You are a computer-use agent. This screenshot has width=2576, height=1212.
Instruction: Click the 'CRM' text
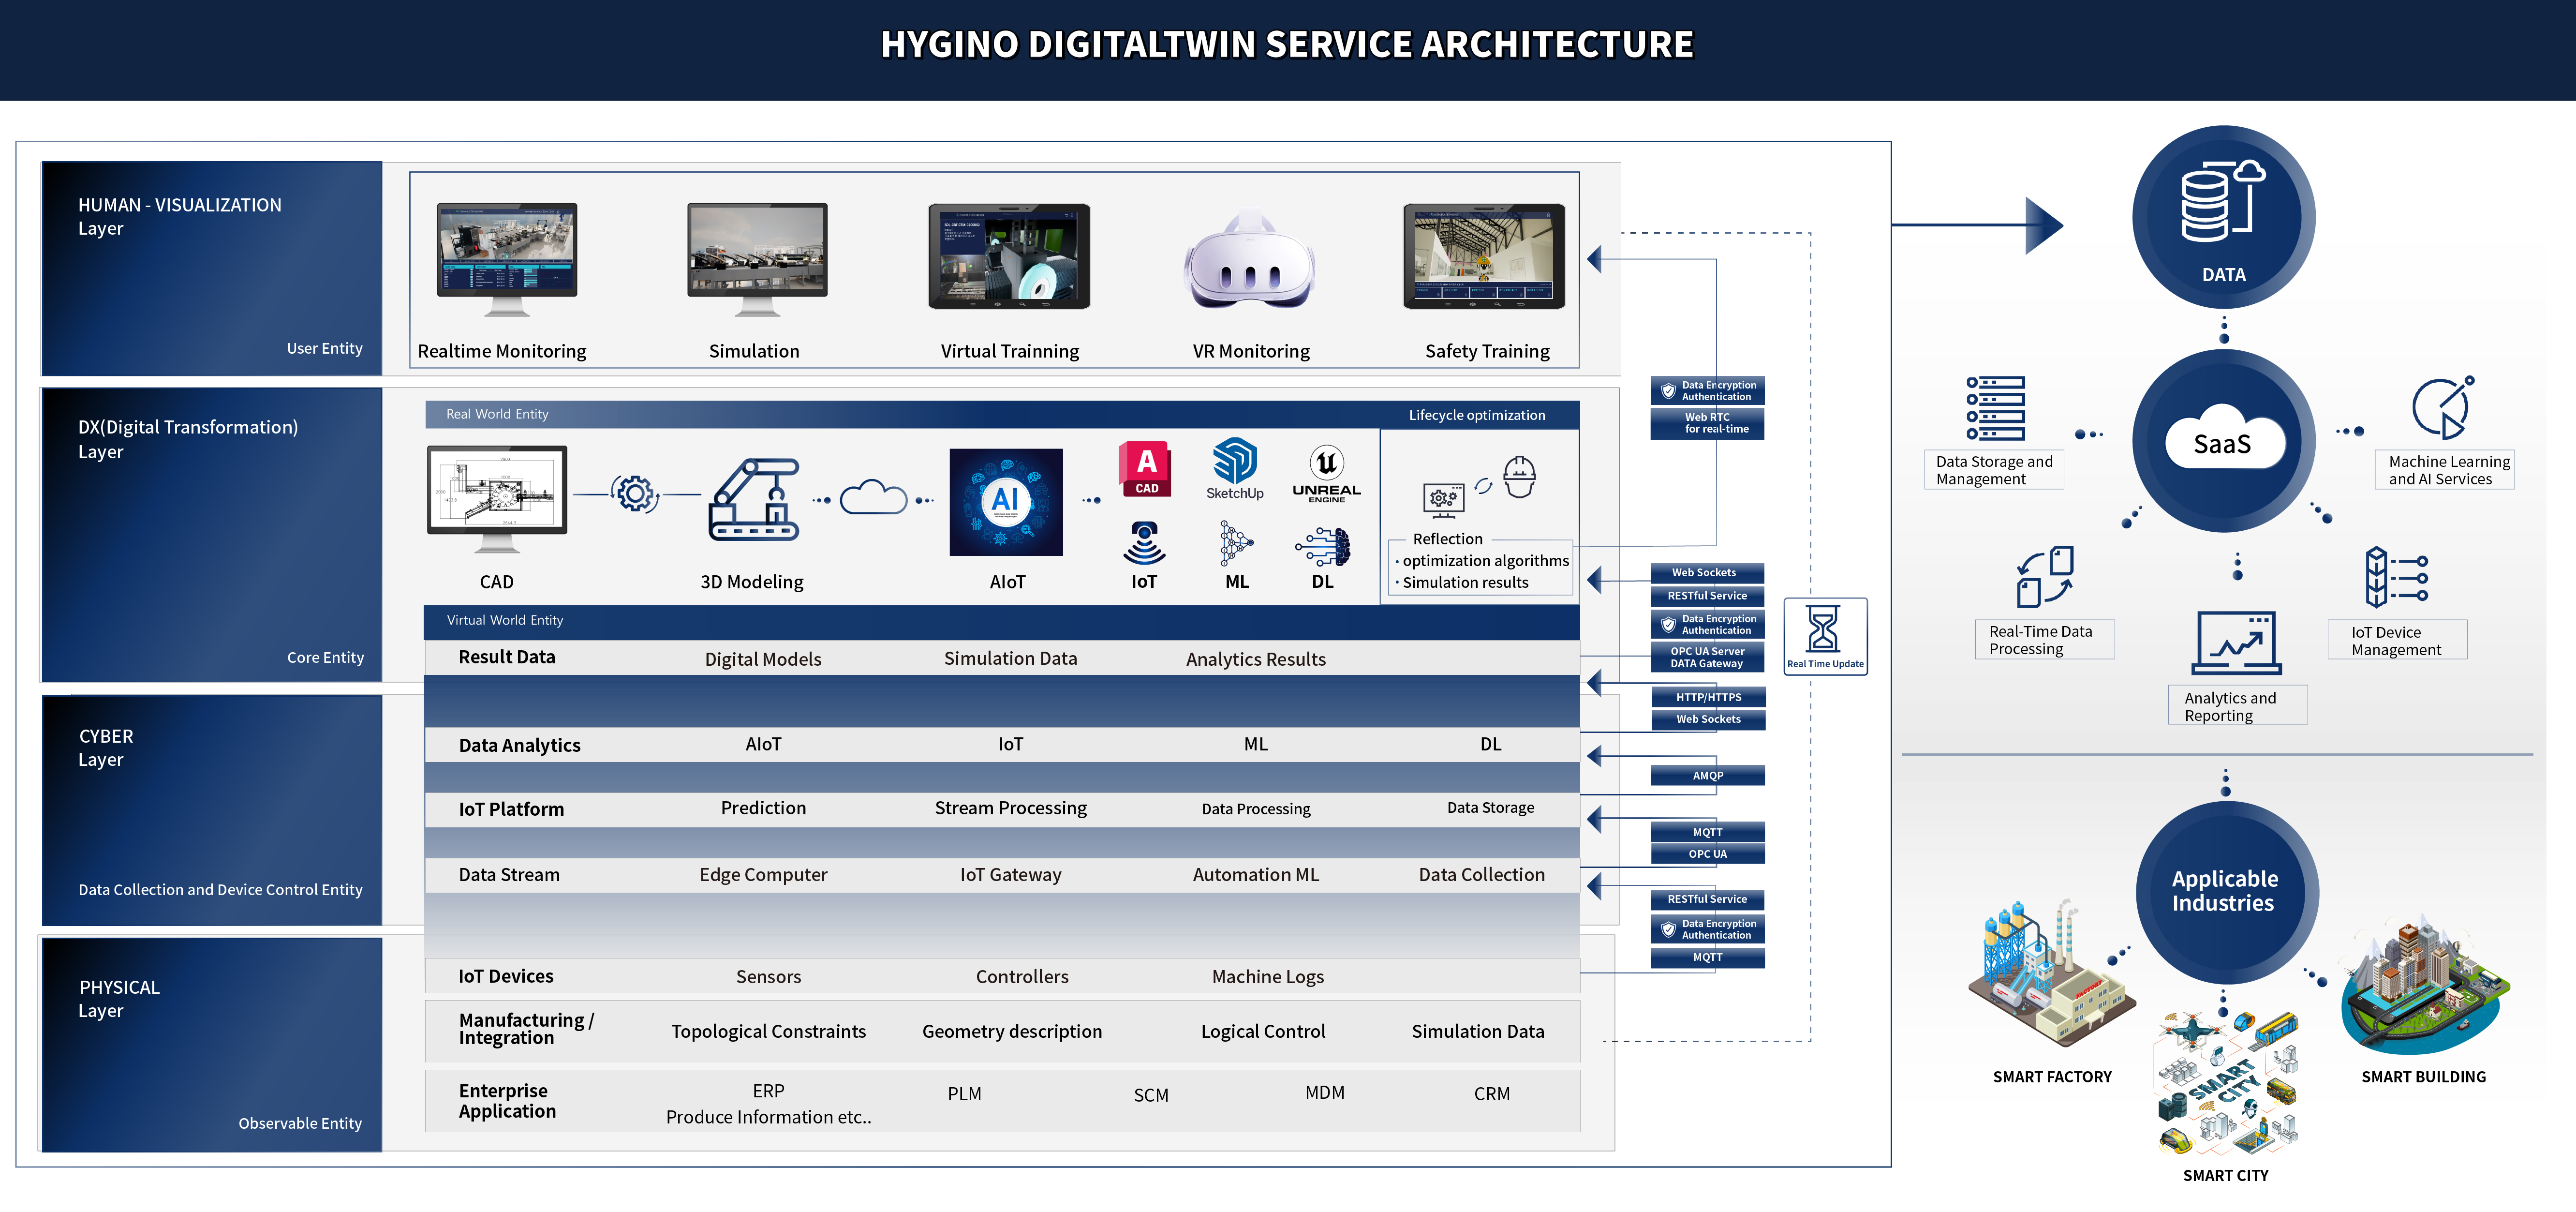click(1491, 1094)
